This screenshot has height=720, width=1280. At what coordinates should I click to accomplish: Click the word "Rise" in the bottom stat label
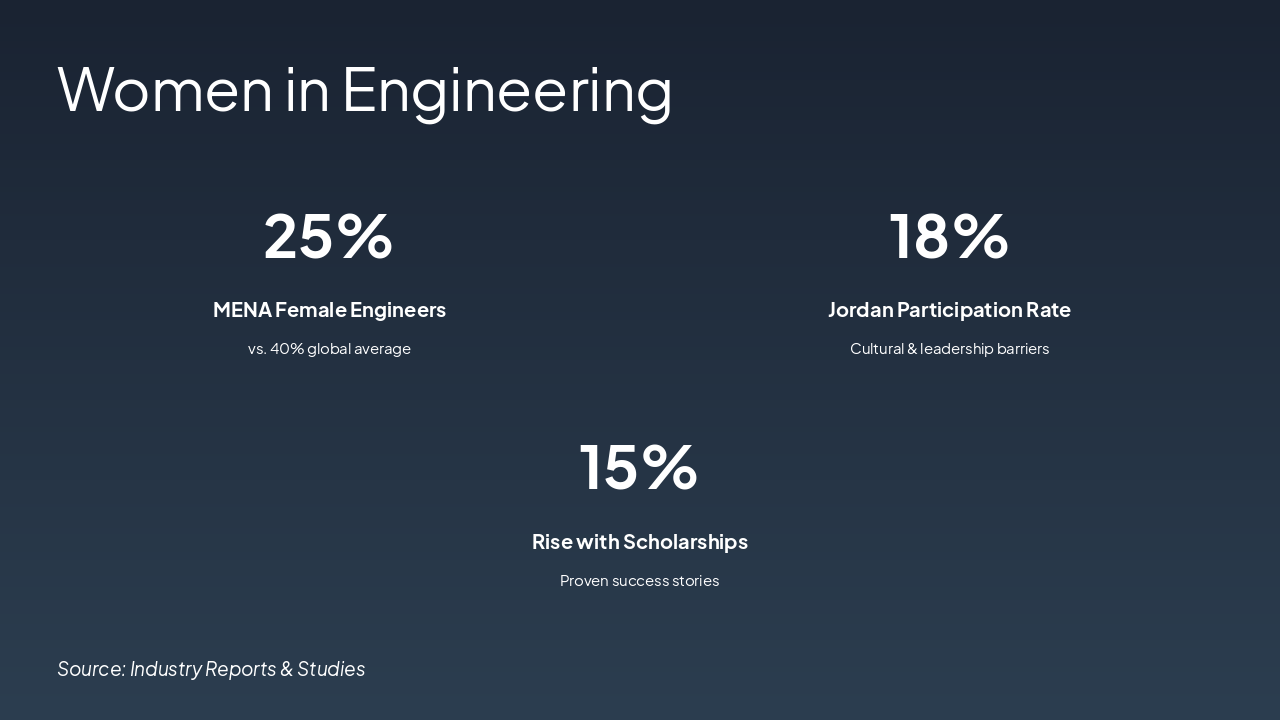(552, 542)
